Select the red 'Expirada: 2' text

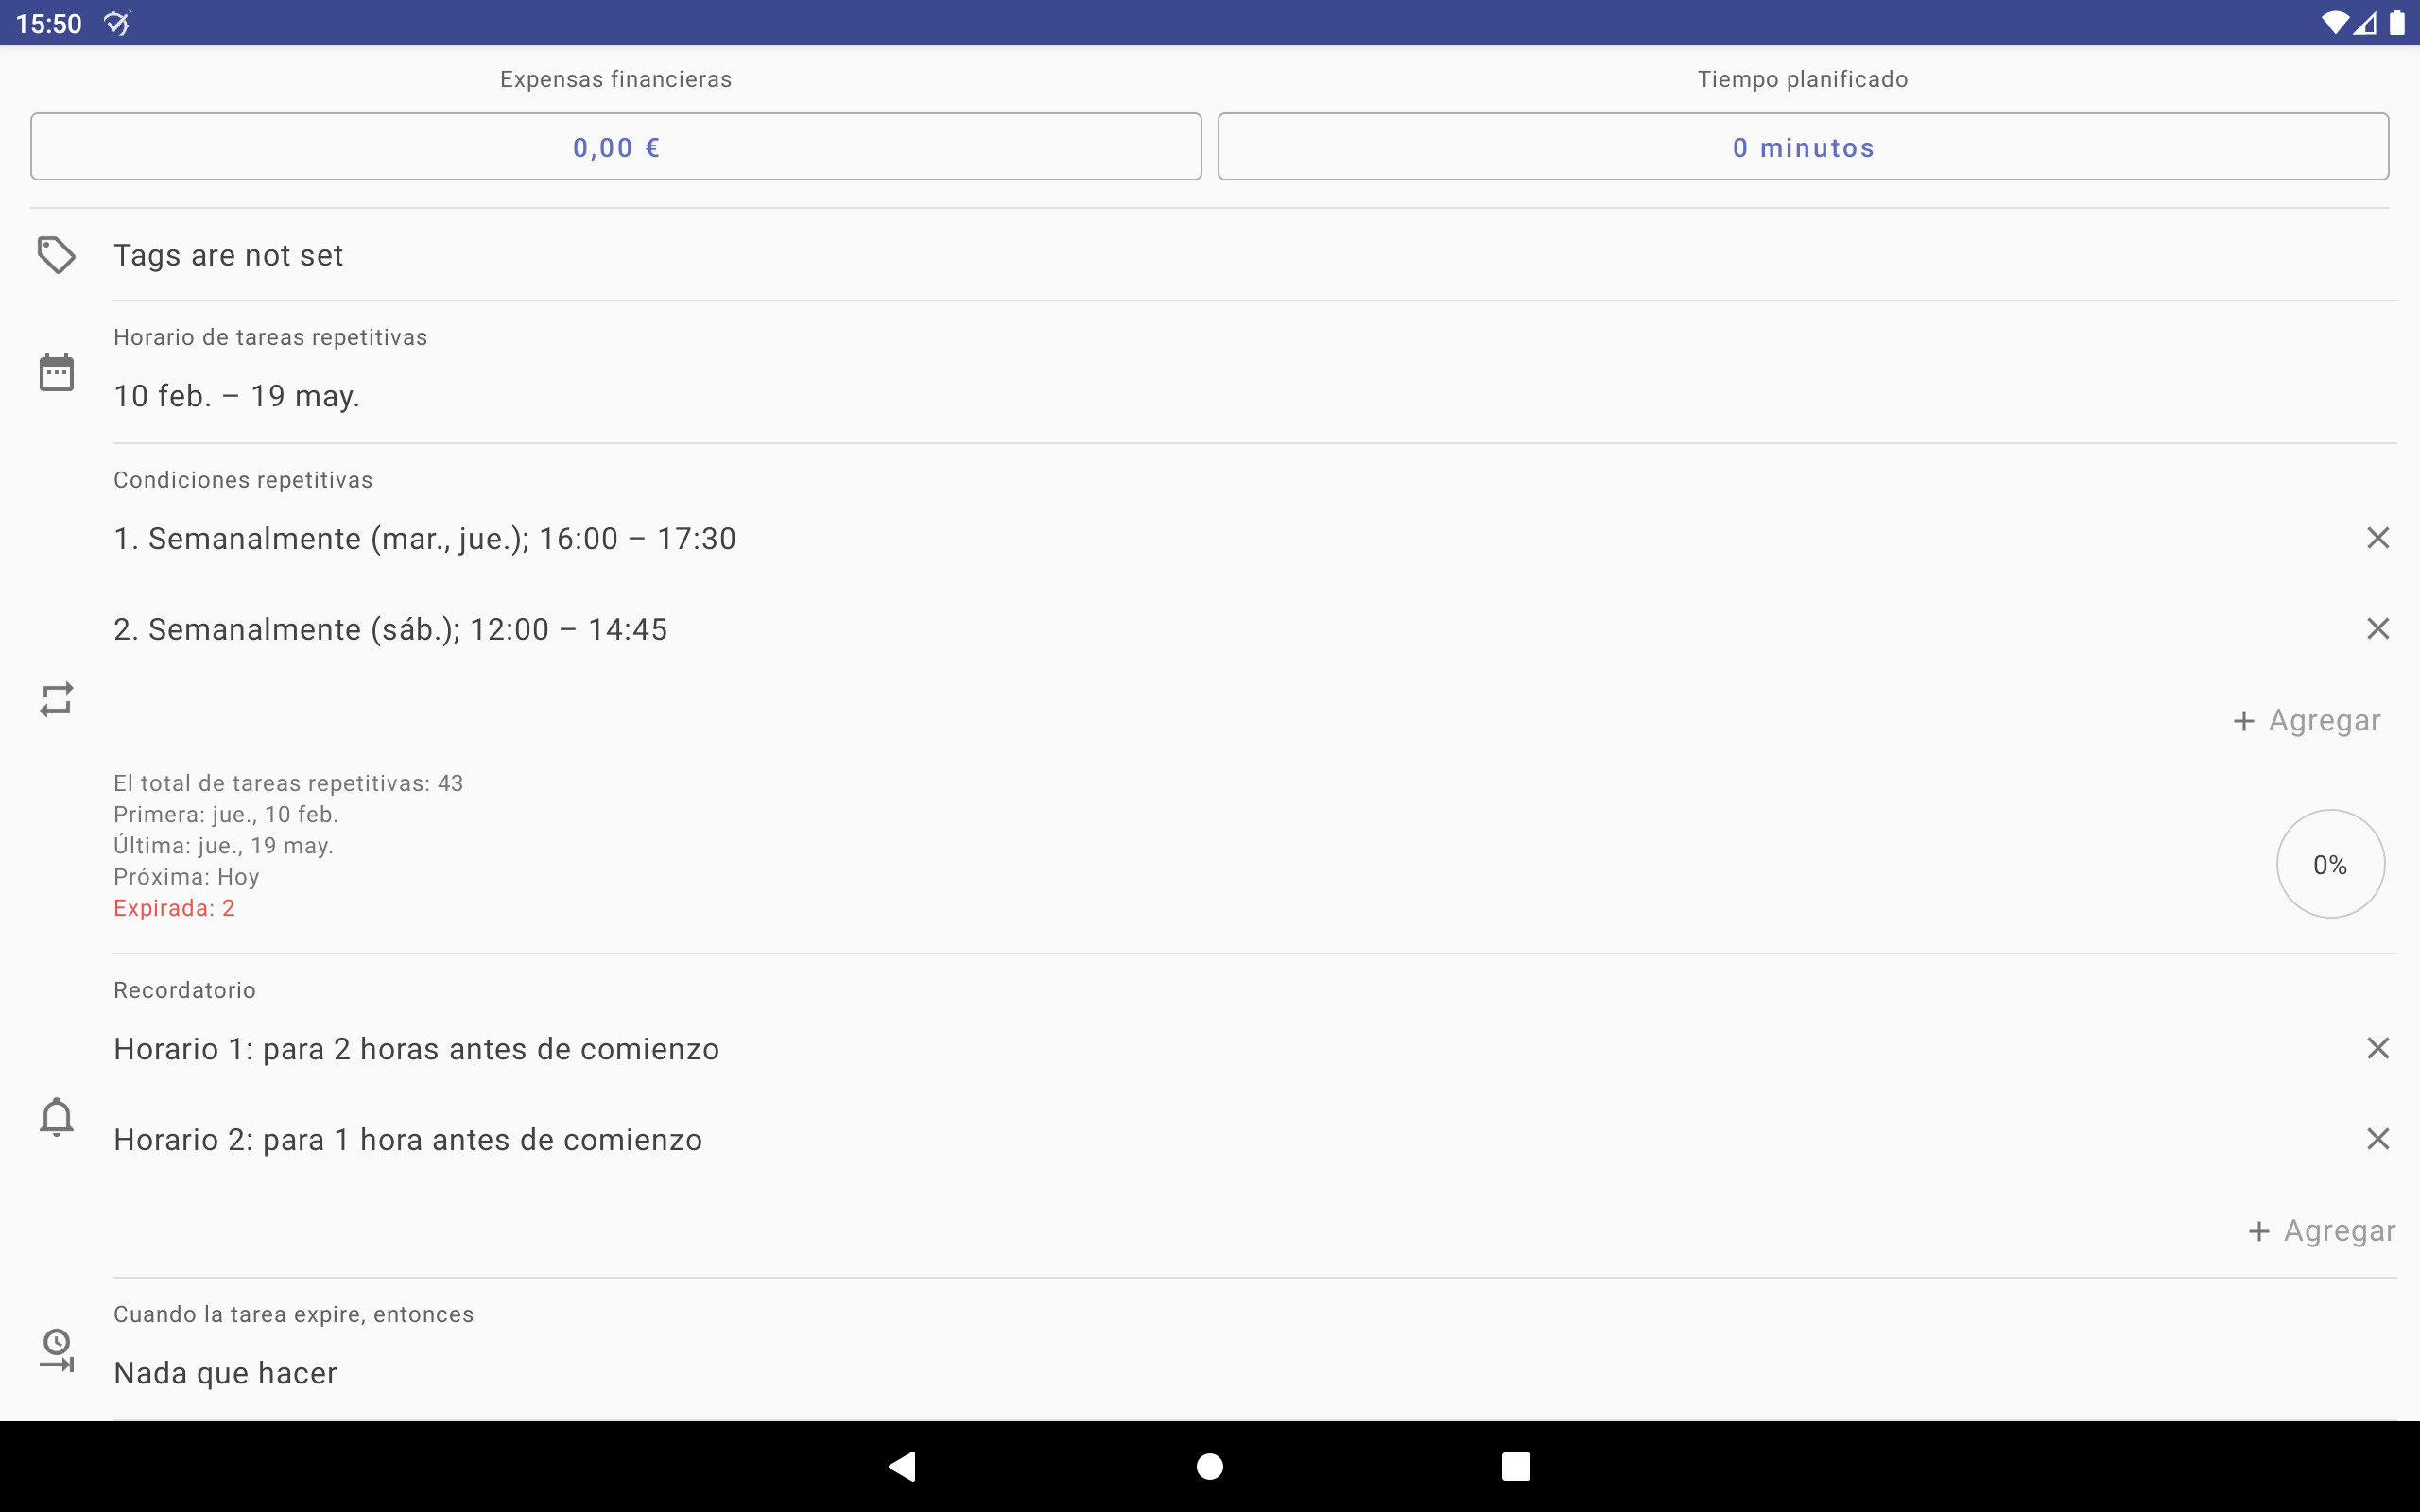tap(174, 908)
